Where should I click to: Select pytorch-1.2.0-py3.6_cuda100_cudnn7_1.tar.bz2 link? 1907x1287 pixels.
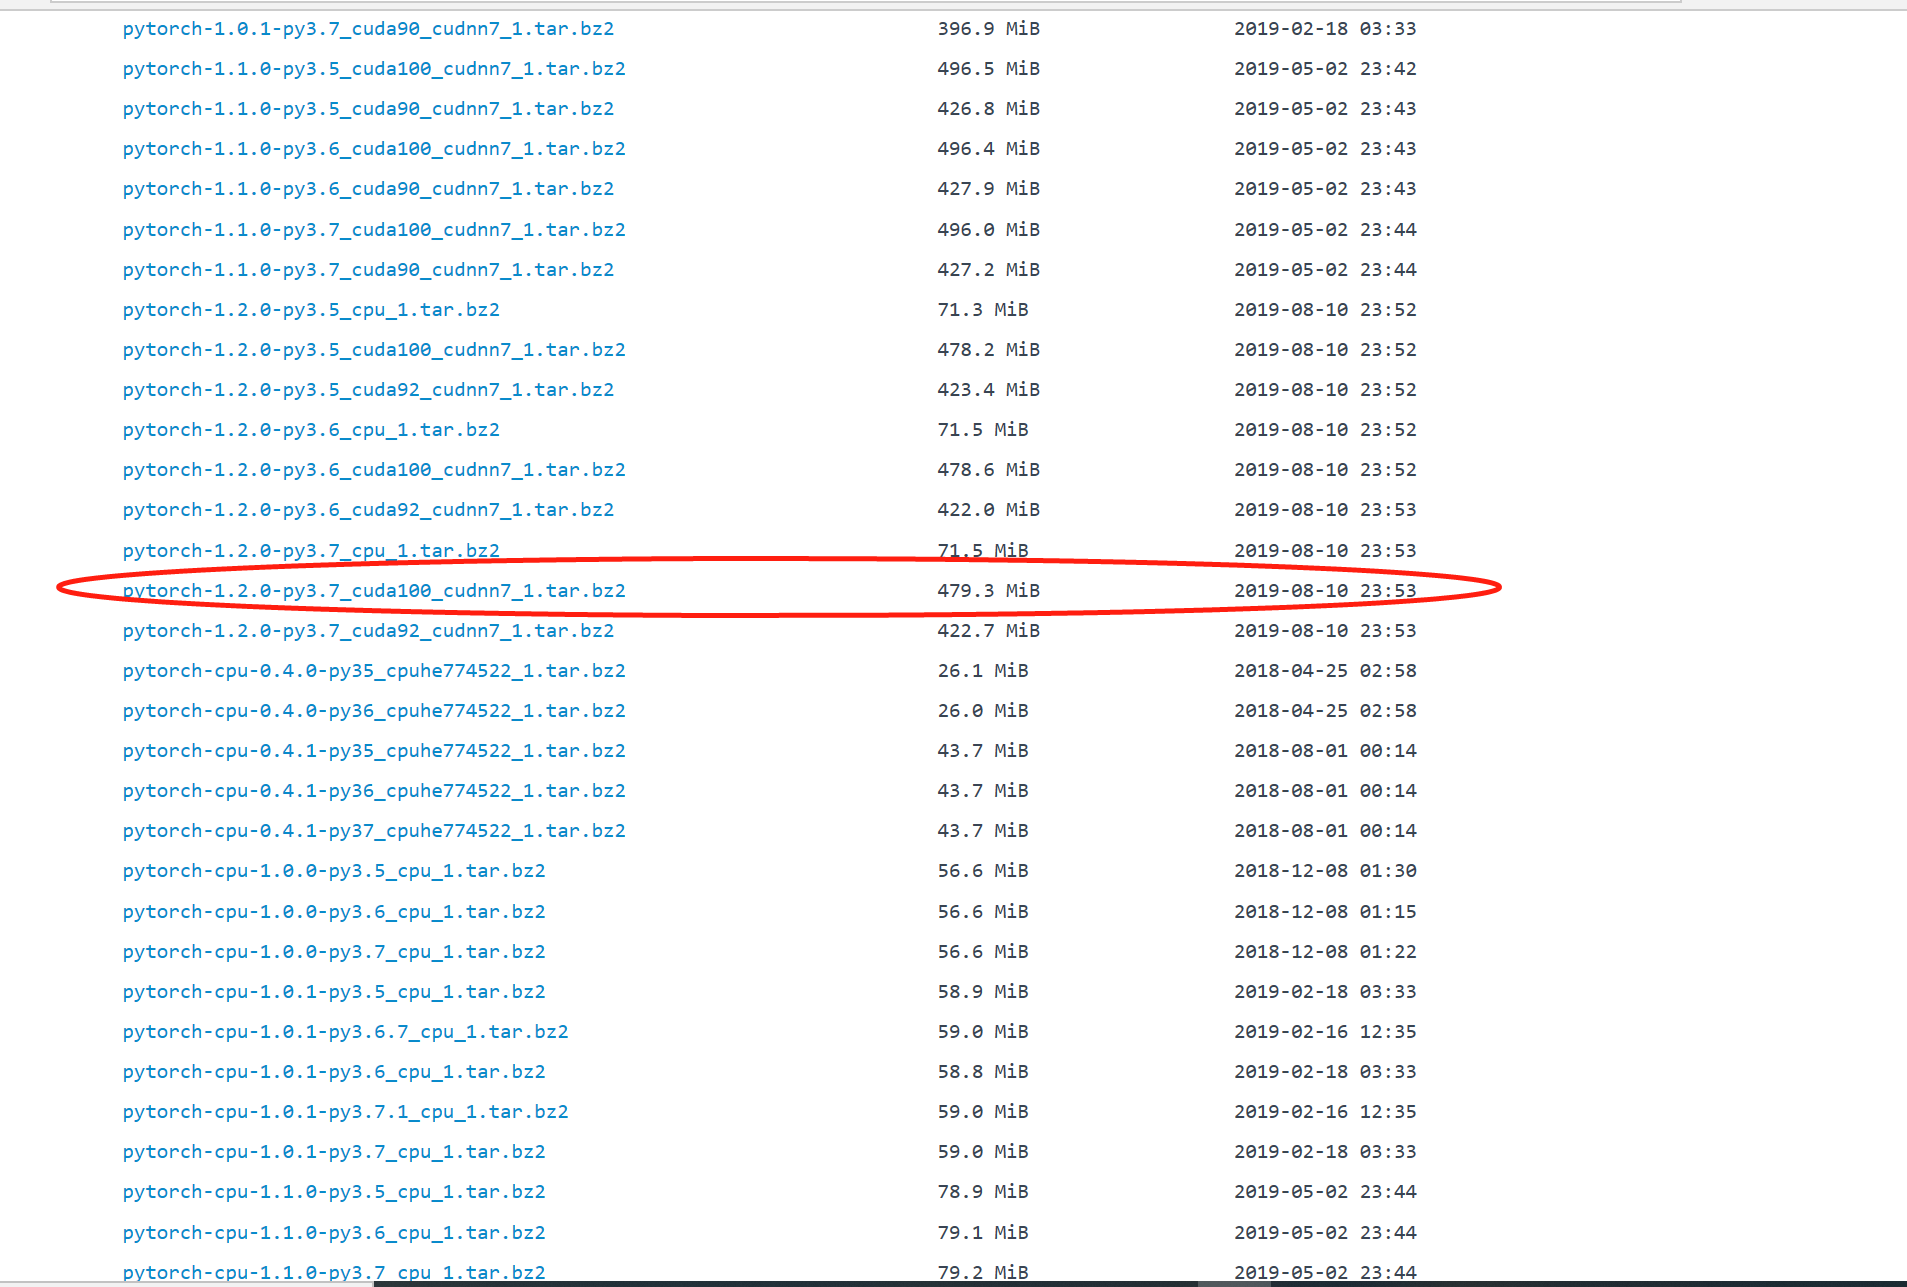(x=374, y=470)
